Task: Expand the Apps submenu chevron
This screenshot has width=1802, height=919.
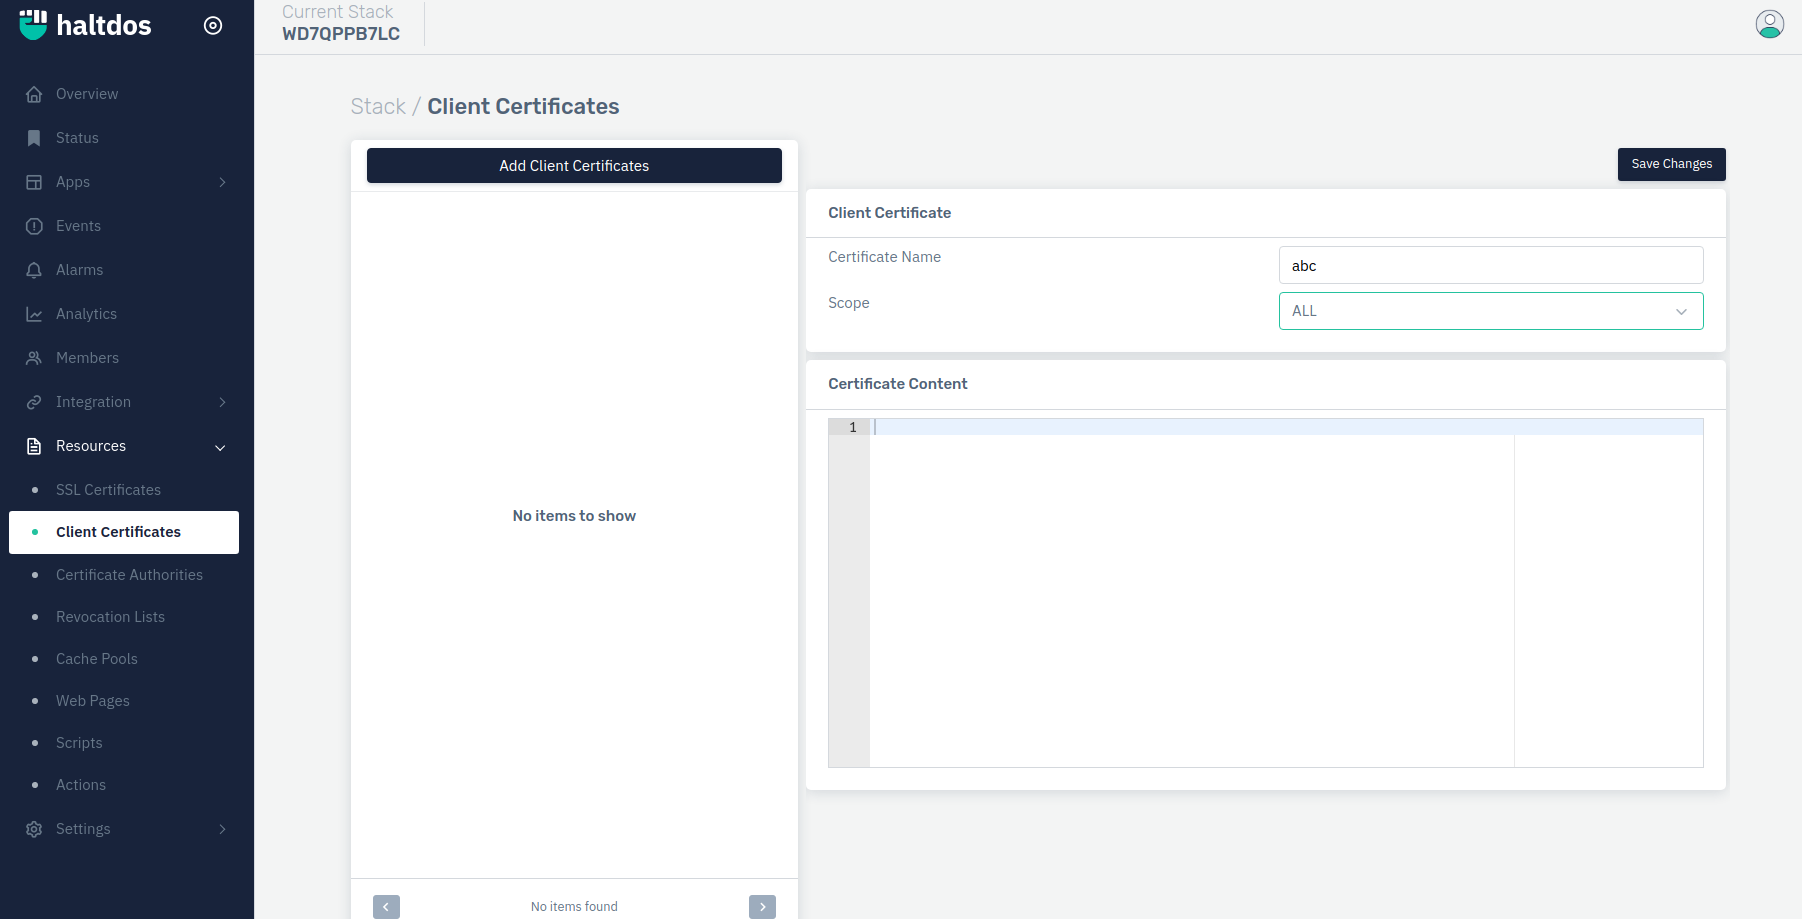Action: 222,182
